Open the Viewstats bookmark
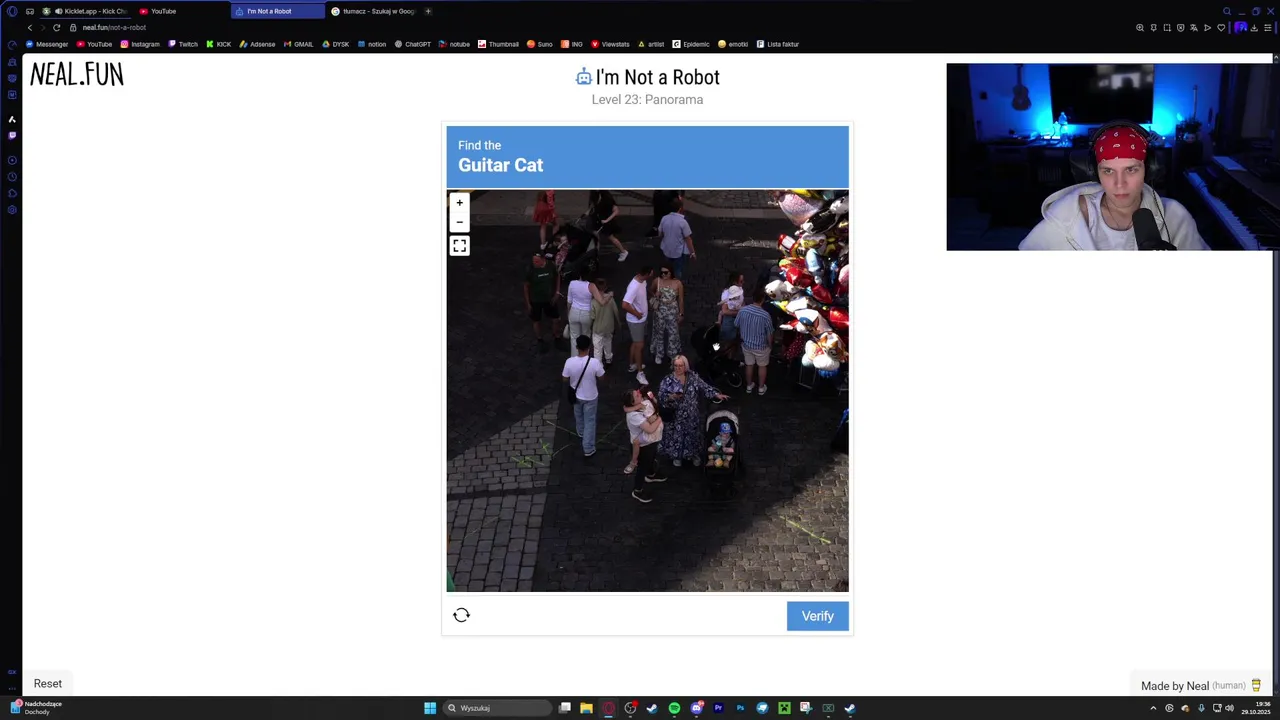Image resolution: width=1280 pixels, height=720 pixels. [x=610, y=44]
